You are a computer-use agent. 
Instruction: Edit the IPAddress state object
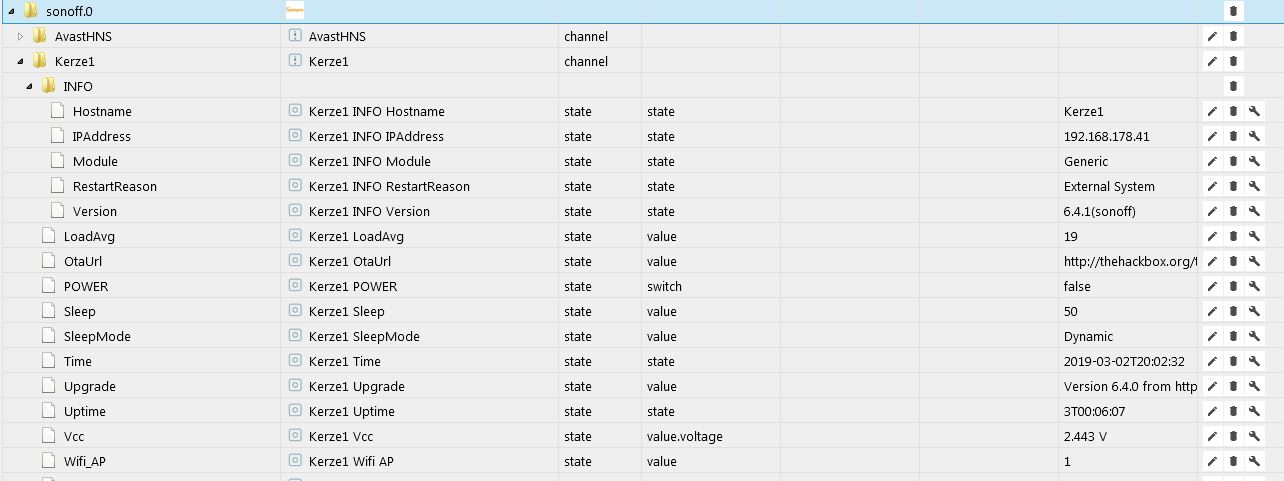click(x=1212, y=136)
